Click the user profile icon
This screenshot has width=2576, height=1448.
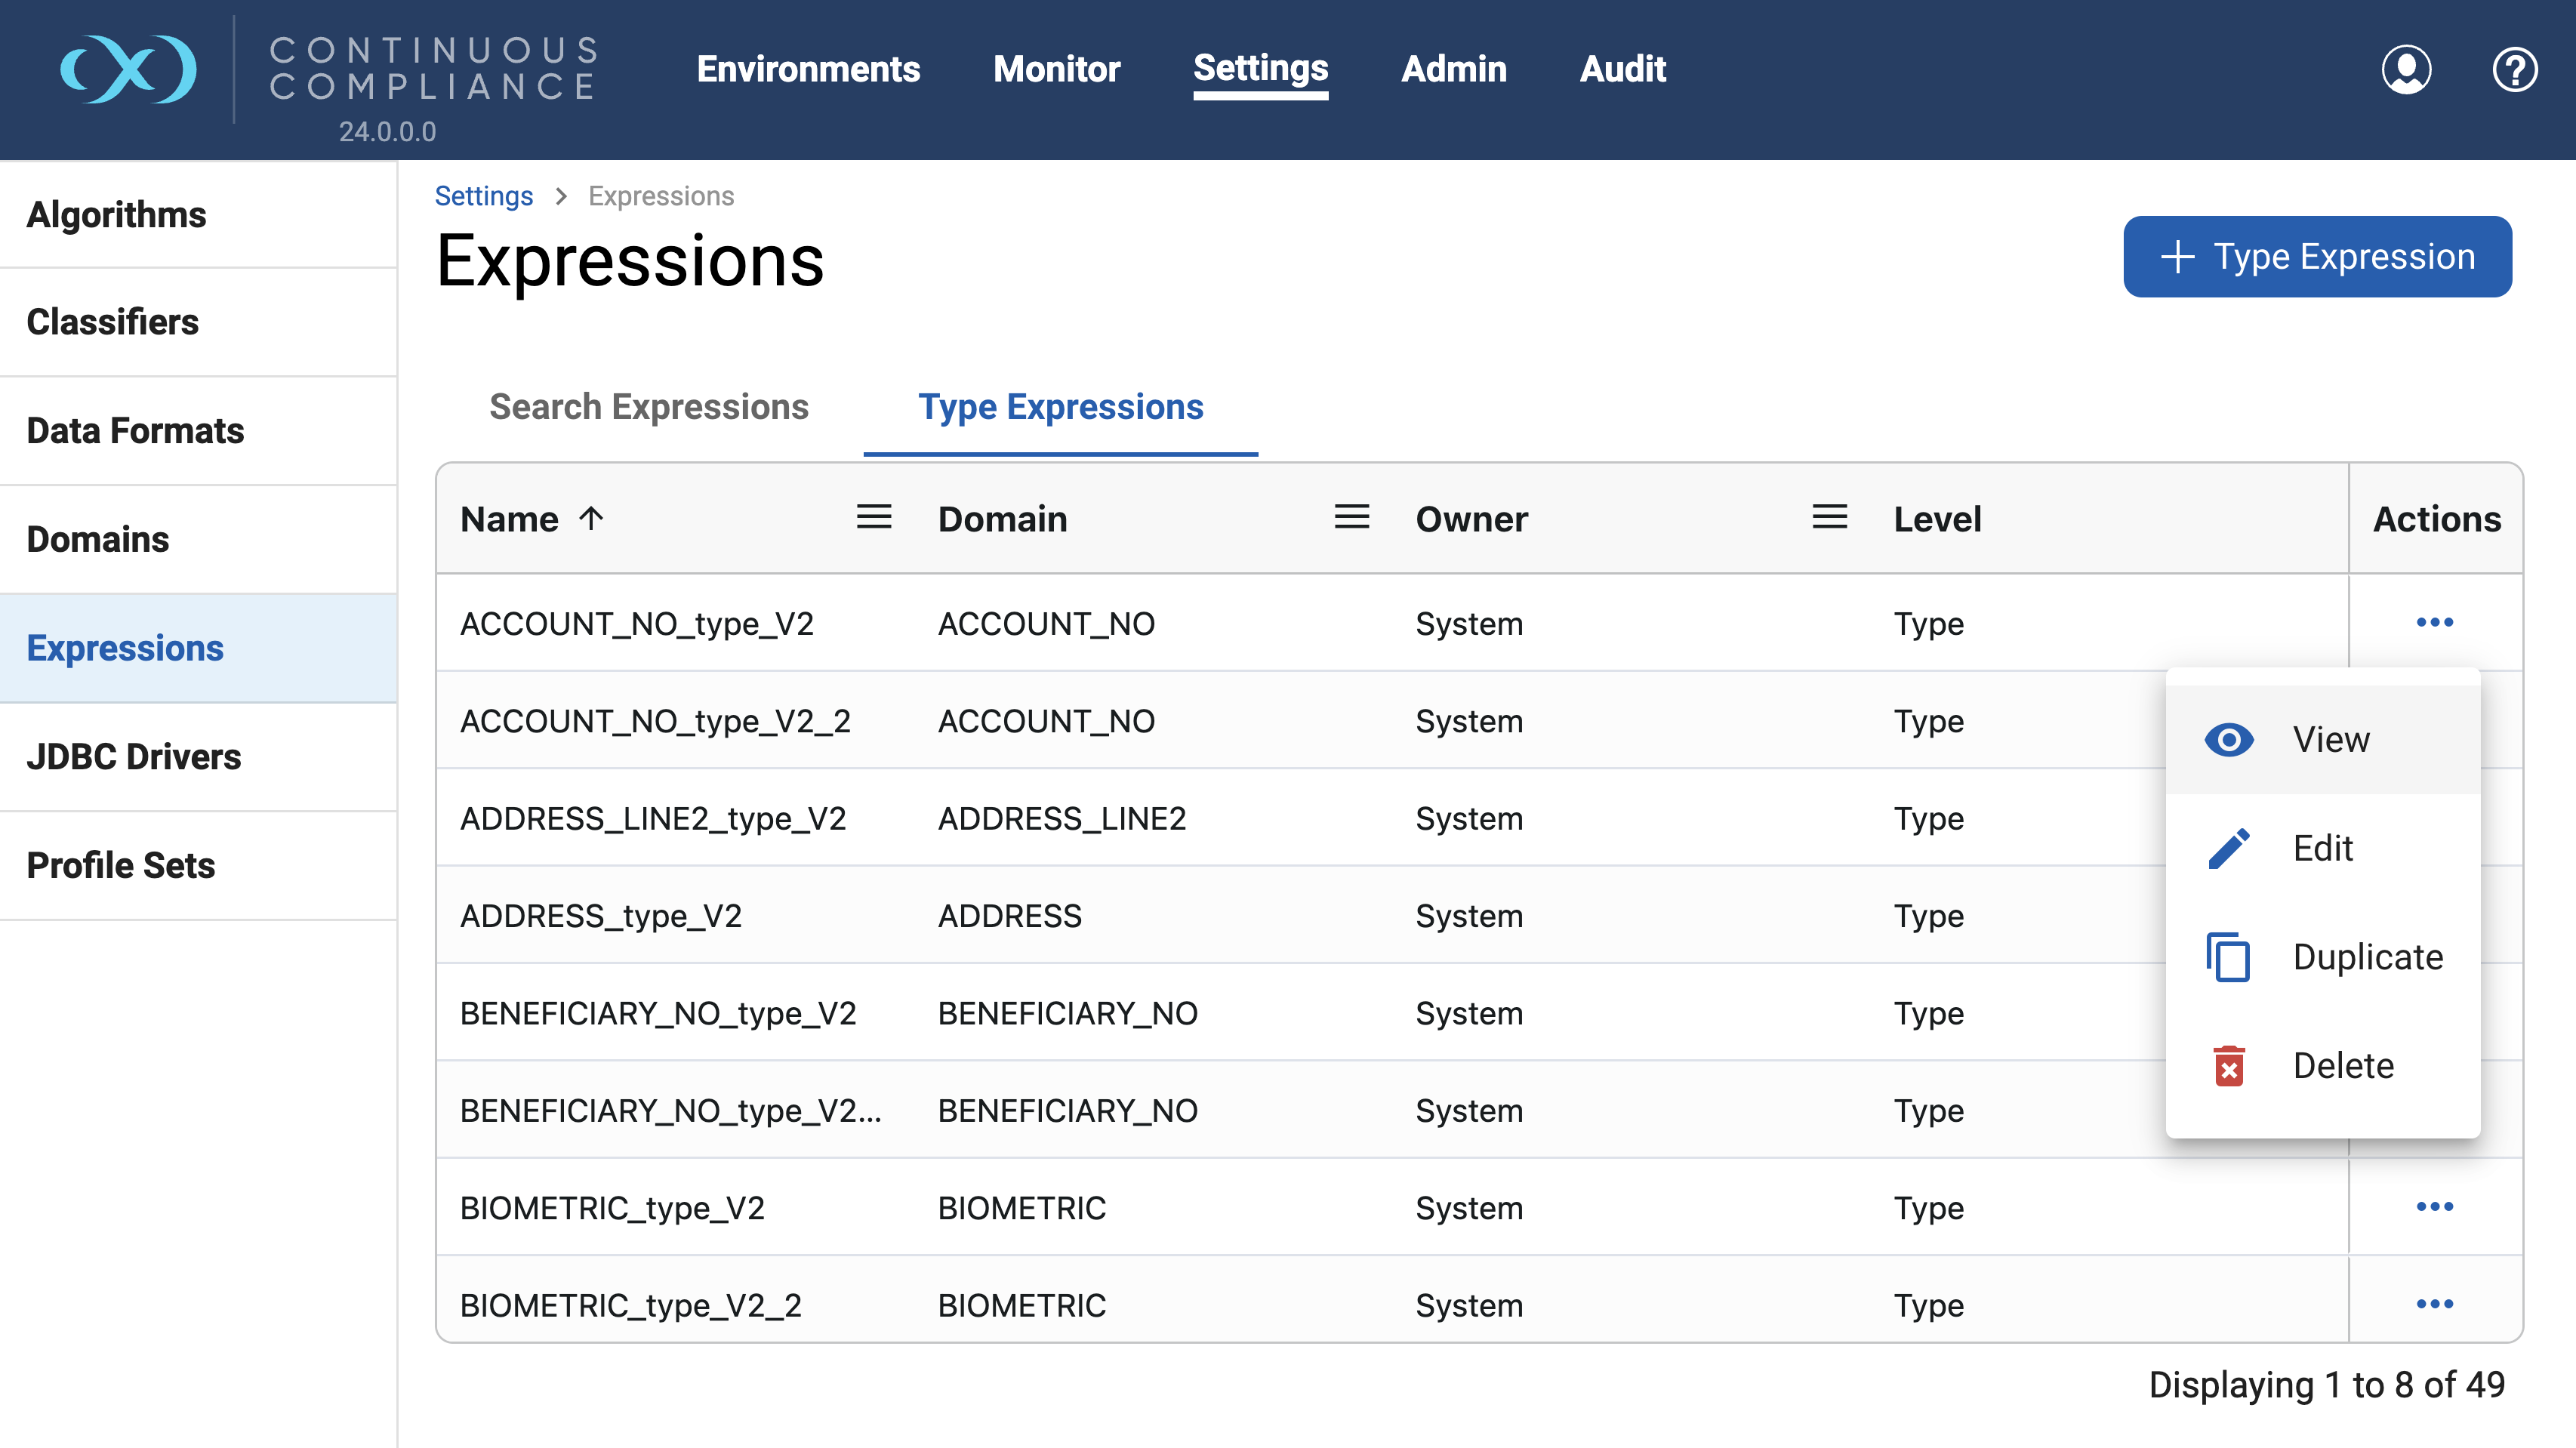(x=2405, y=70)
